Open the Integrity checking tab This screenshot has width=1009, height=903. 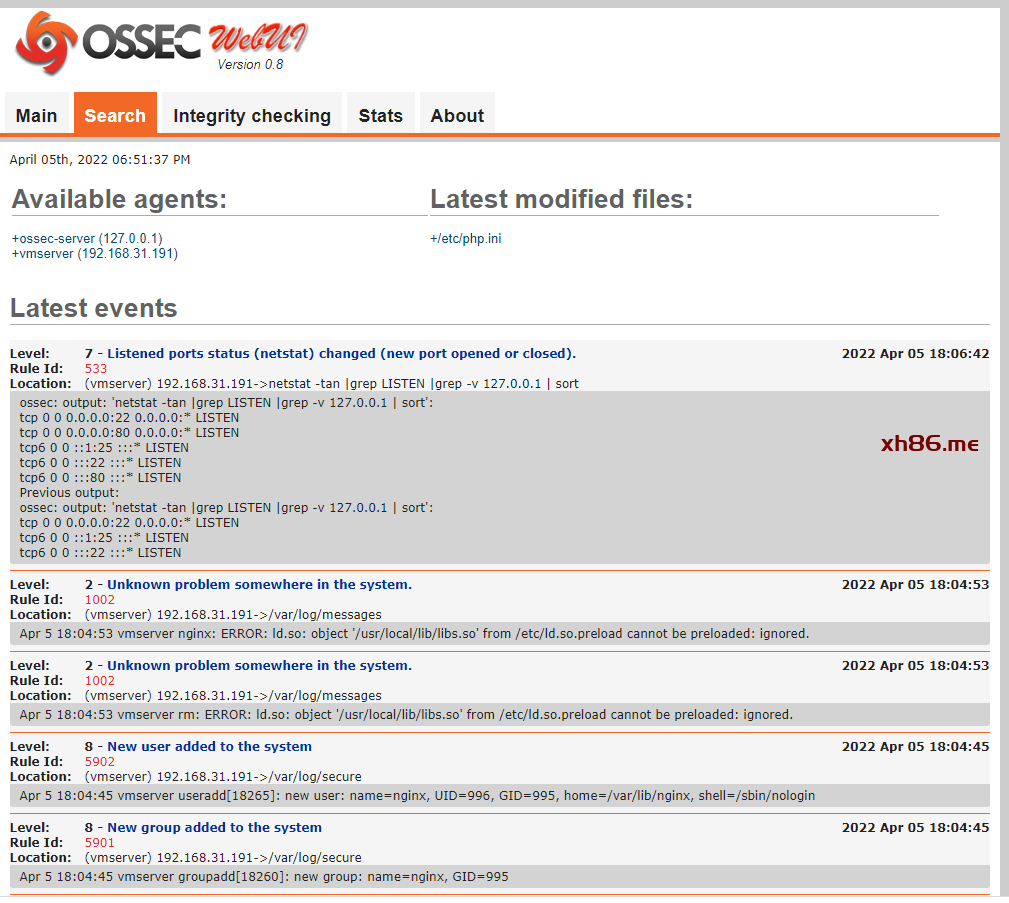click(x=251, y=115)
